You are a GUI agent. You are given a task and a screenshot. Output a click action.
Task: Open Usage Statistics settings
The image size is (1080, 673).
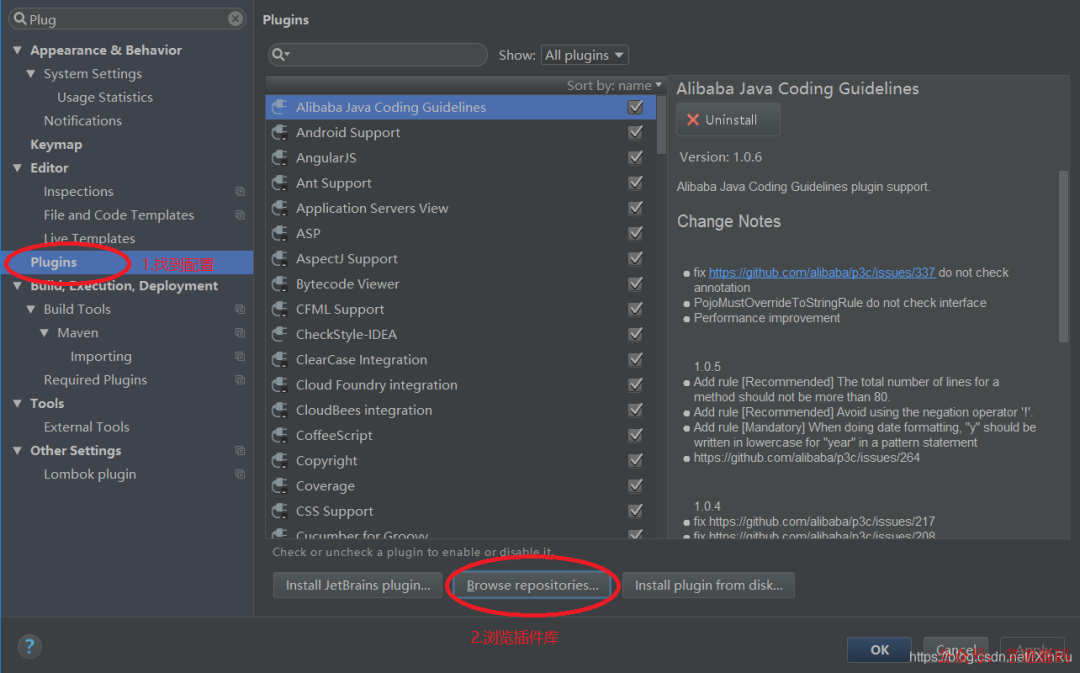pos(105,97)
